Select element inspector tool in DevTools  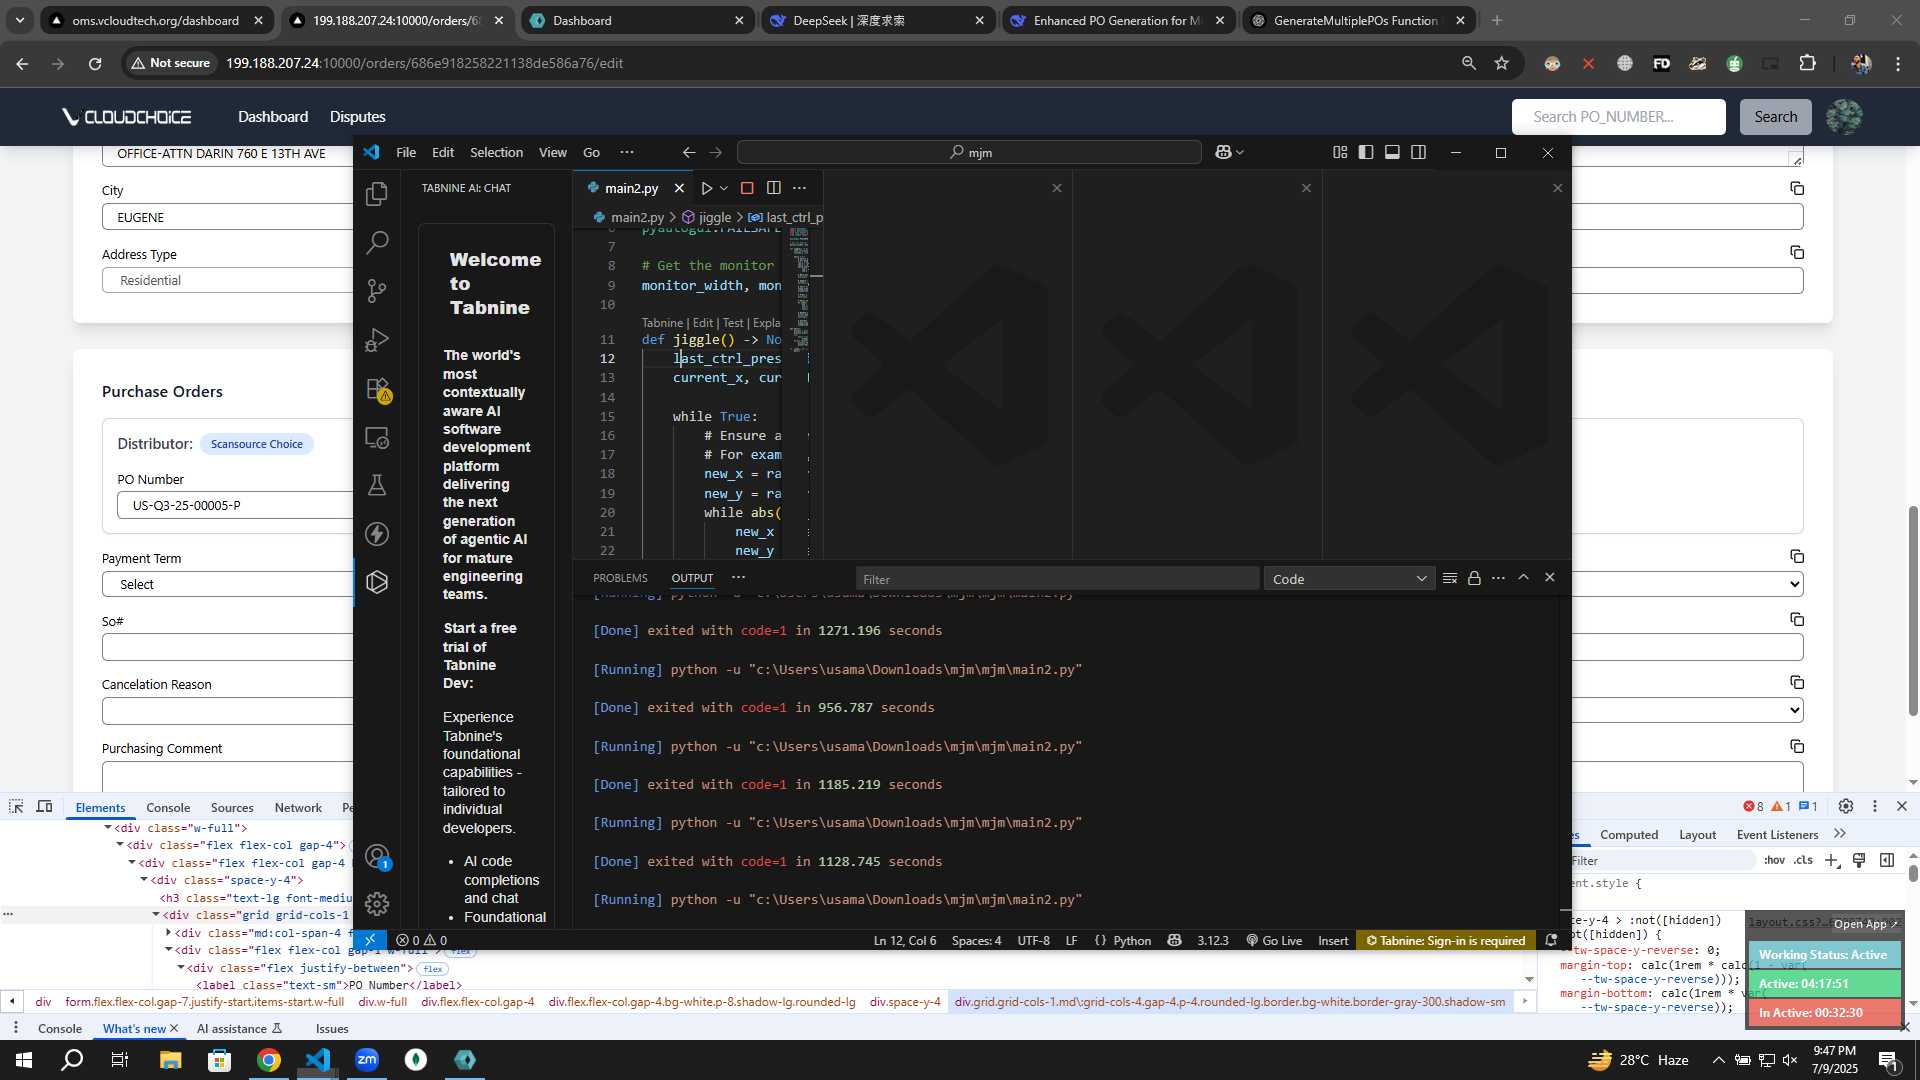click(16, 807)
